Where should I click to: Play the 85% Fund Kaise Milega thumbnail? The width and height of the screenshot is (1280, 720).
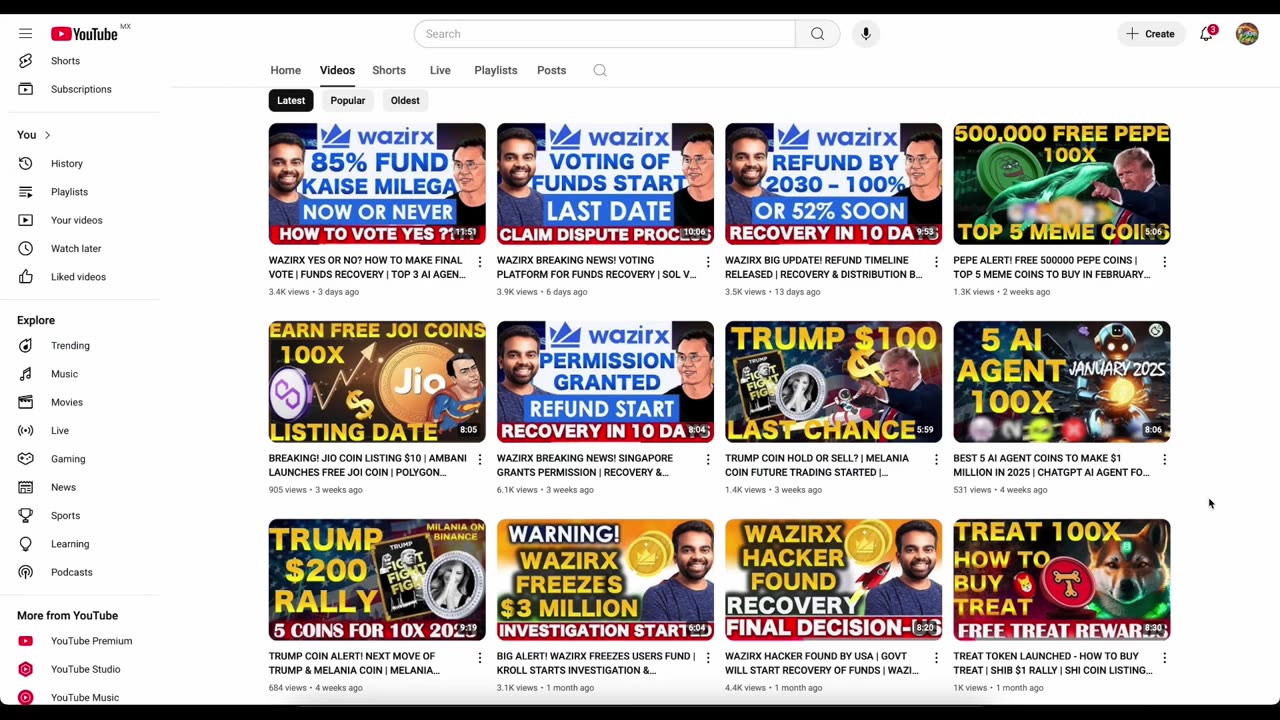pyautogui.click(x=377, y=184)
